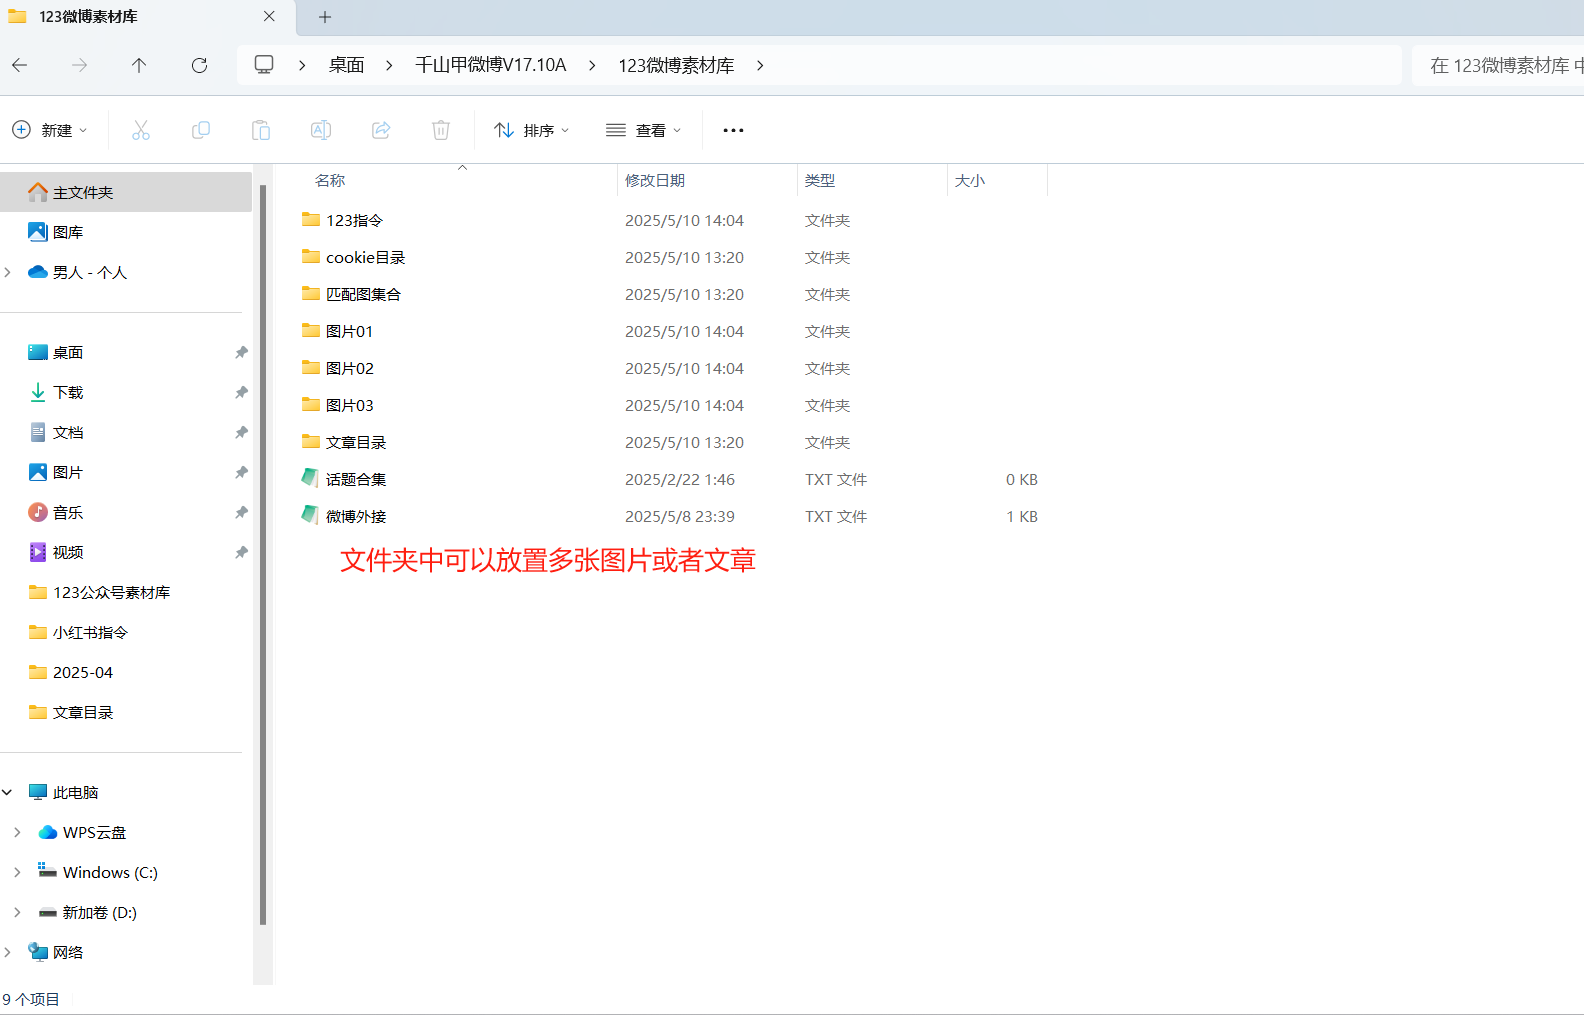Refresh the current folder view
The image size is (1584, 1015).
(199, 65)
